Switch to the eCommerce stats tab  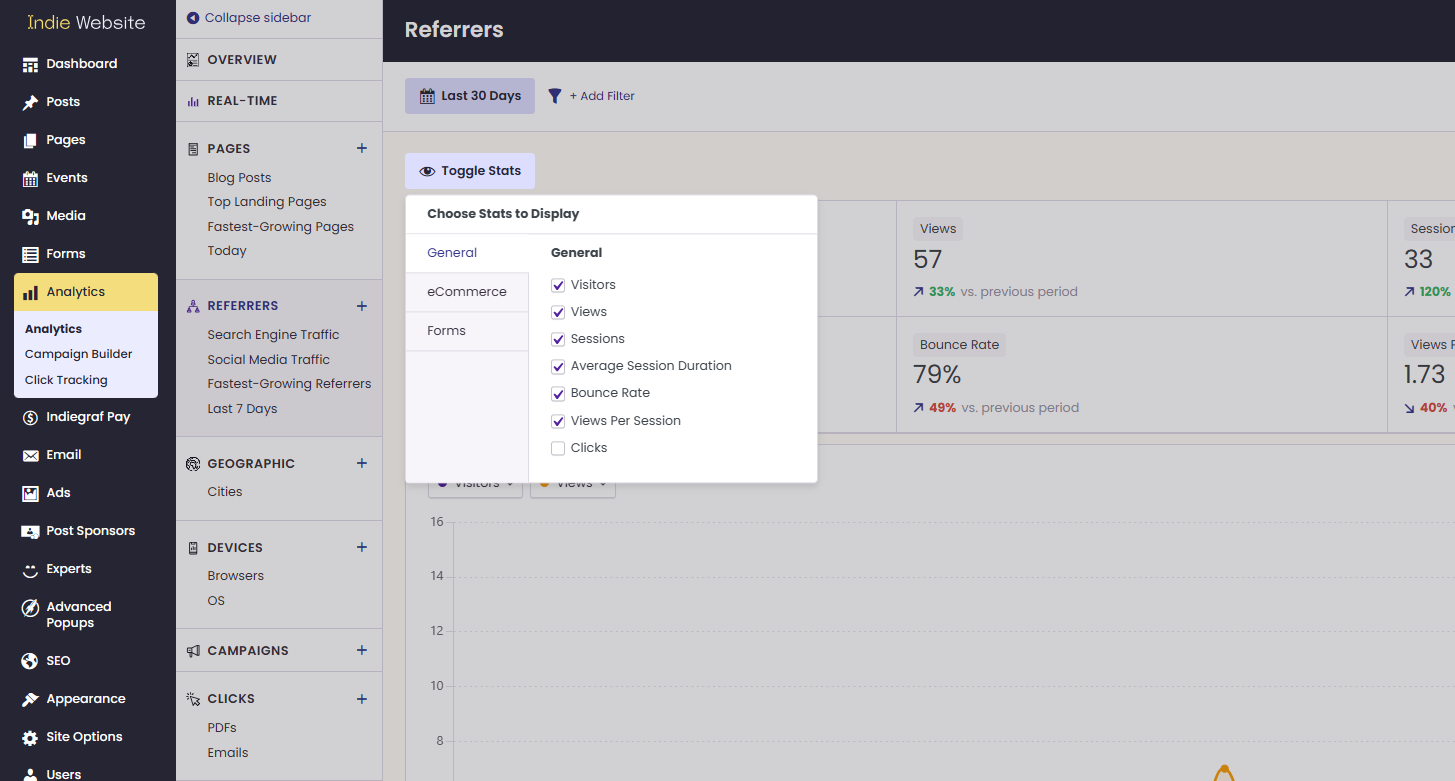click(467, 292)
